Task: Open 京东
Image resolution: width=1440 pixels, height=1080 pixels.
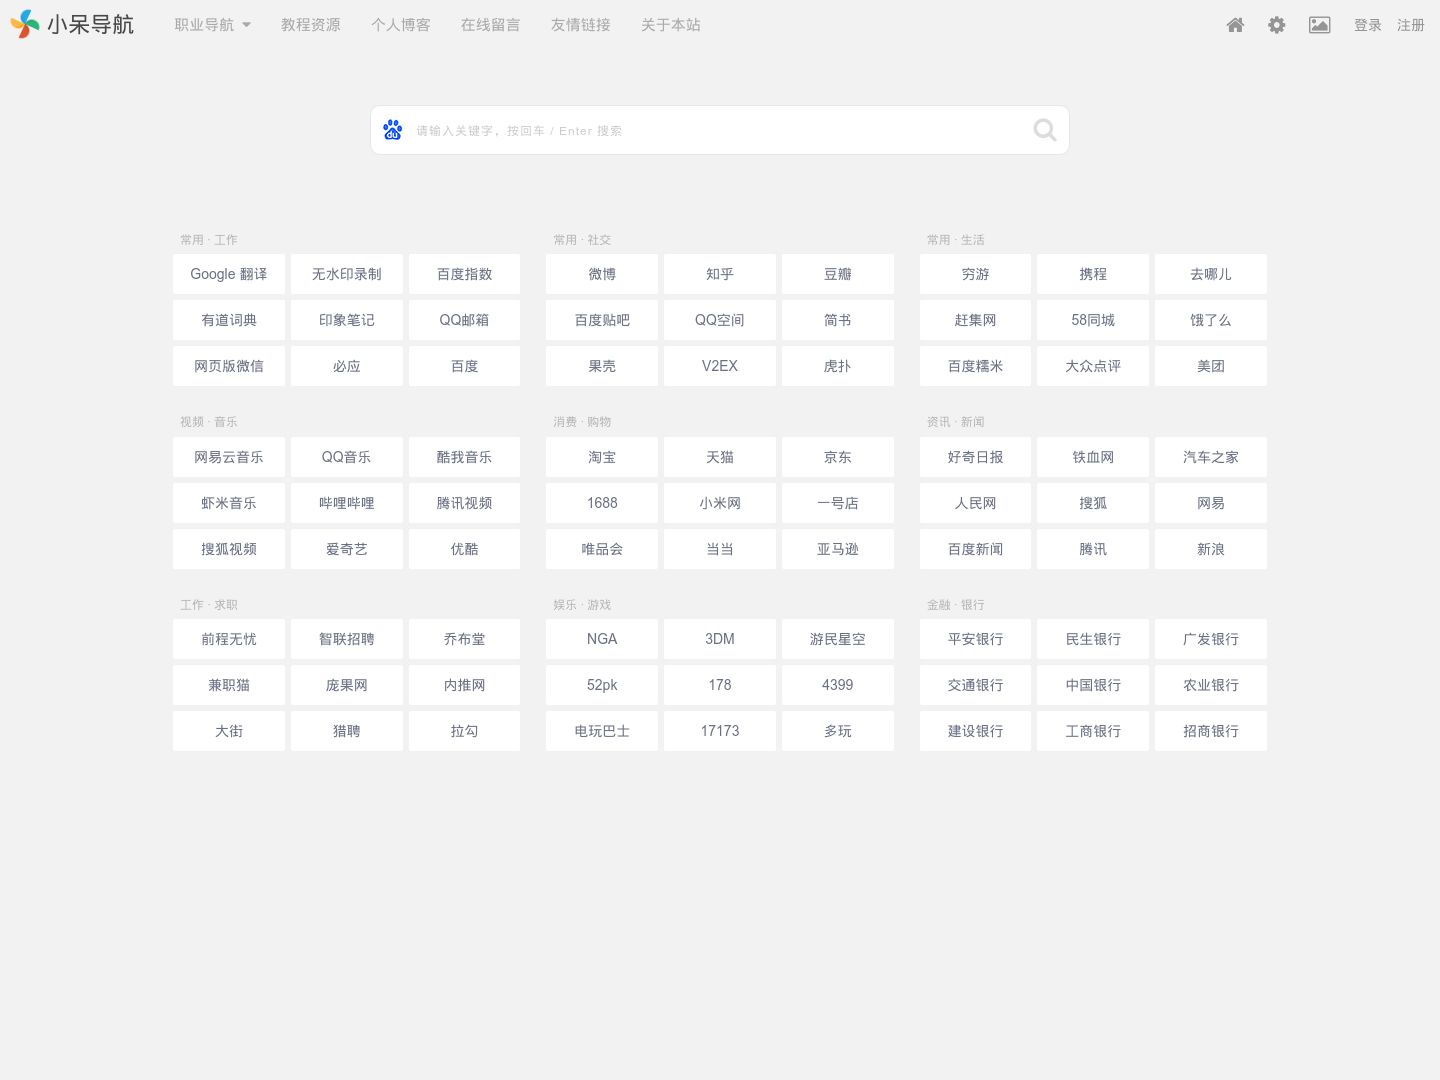Action: pyautogui.click(x=838, y=457)
